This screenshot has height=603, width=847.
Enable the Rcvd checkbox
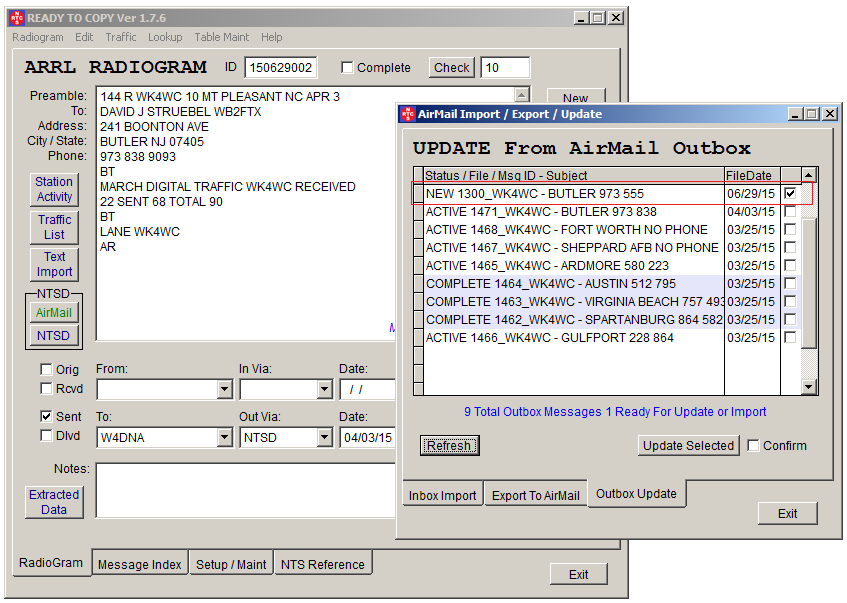coord(46,388)
